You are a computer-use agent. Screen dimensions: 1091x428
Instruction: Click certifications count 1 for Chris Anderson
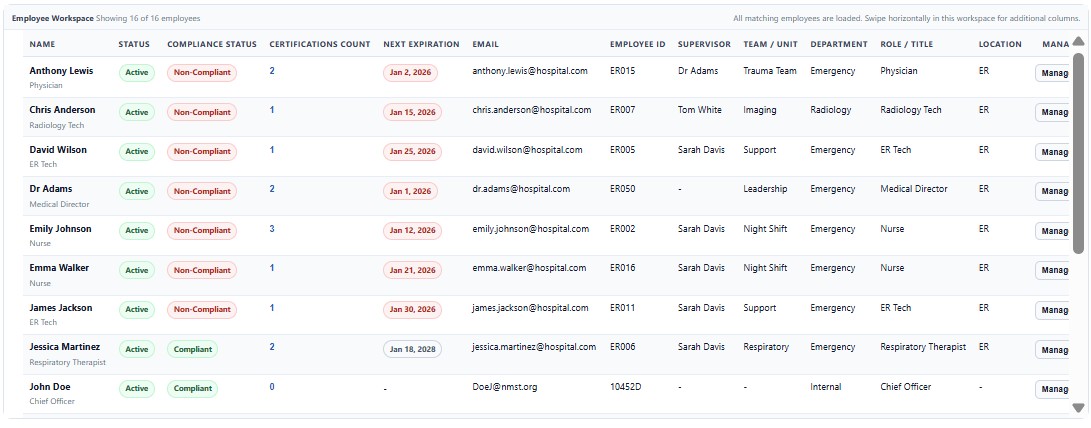(x=272, y=110)
